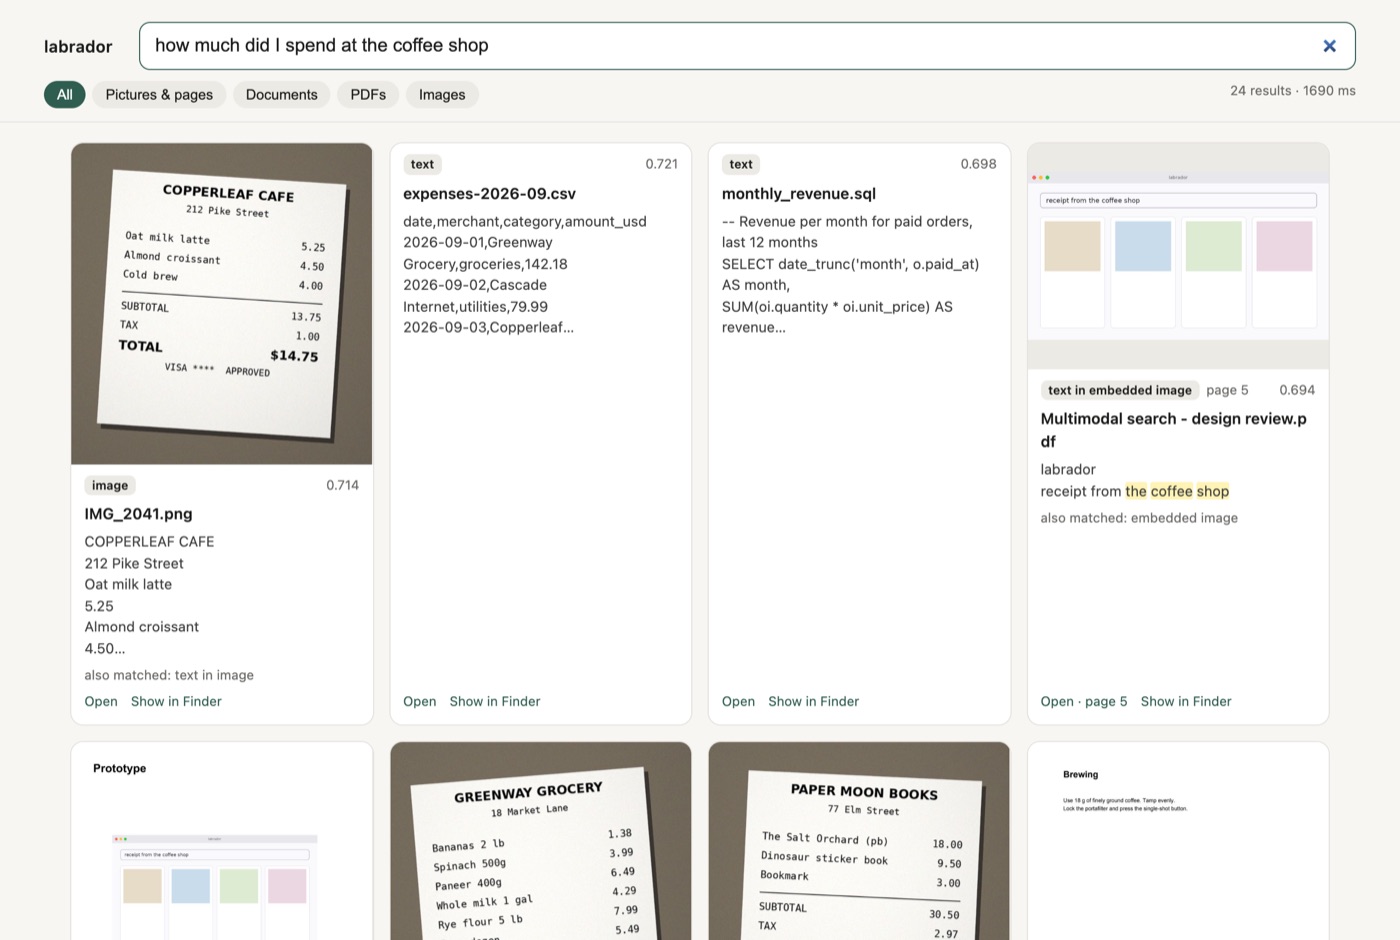Open monthly_revenue.sql result

739,702
